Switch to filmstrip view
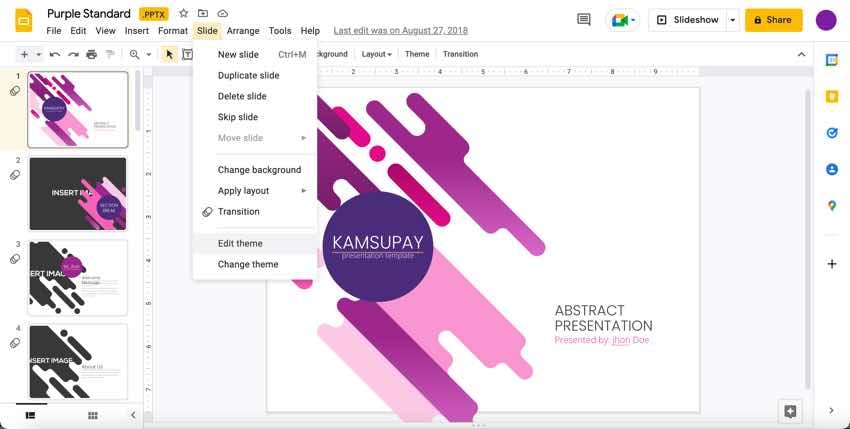The image size is (850, 429). 30,415
